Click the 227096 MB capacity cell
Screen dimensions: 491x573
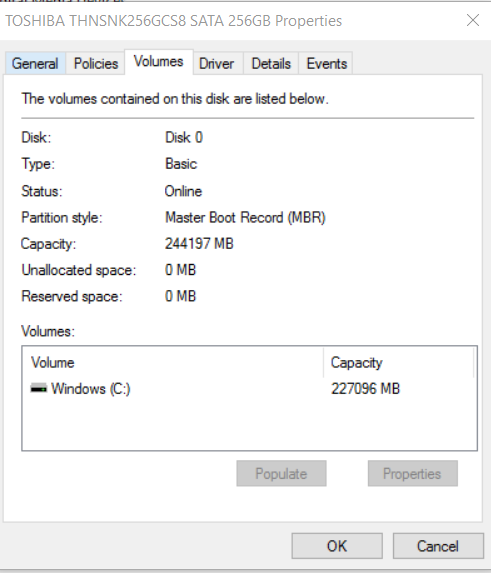tap(365, 388)
